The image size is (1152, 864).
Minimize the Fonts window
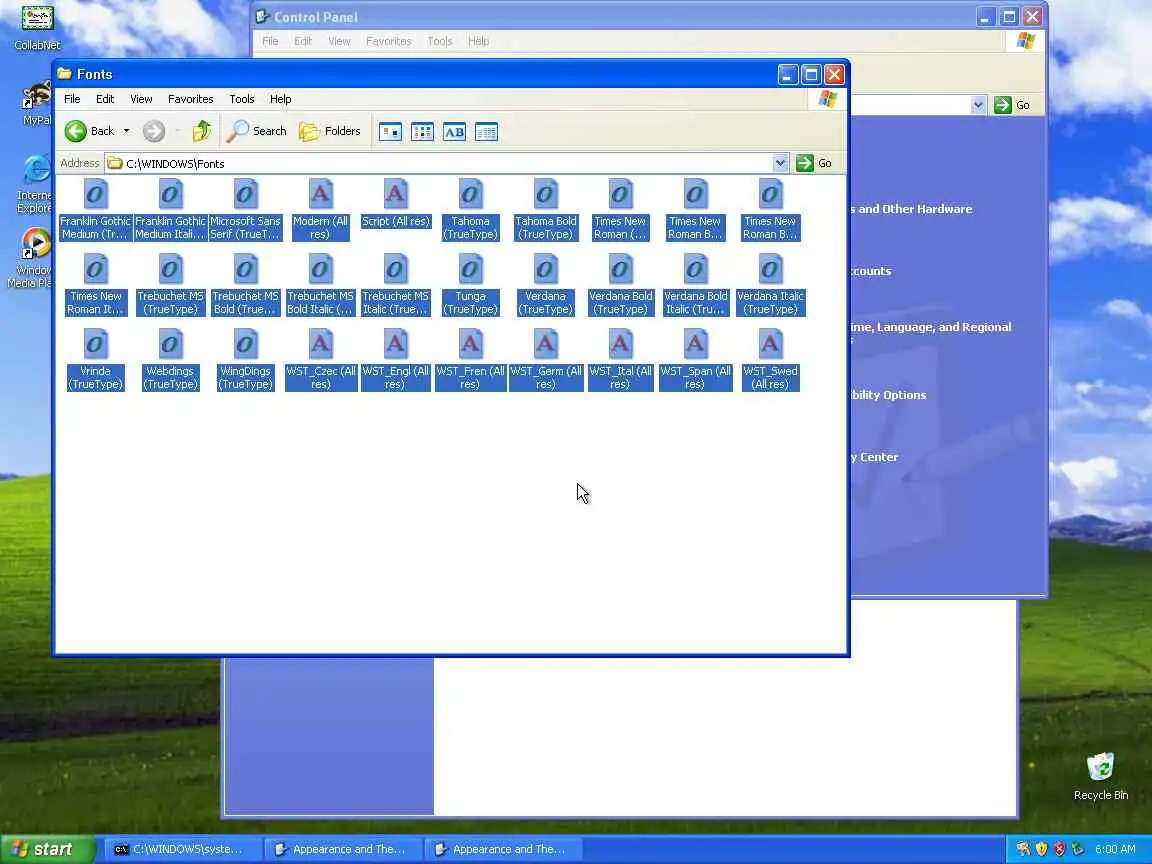(788, 74)
